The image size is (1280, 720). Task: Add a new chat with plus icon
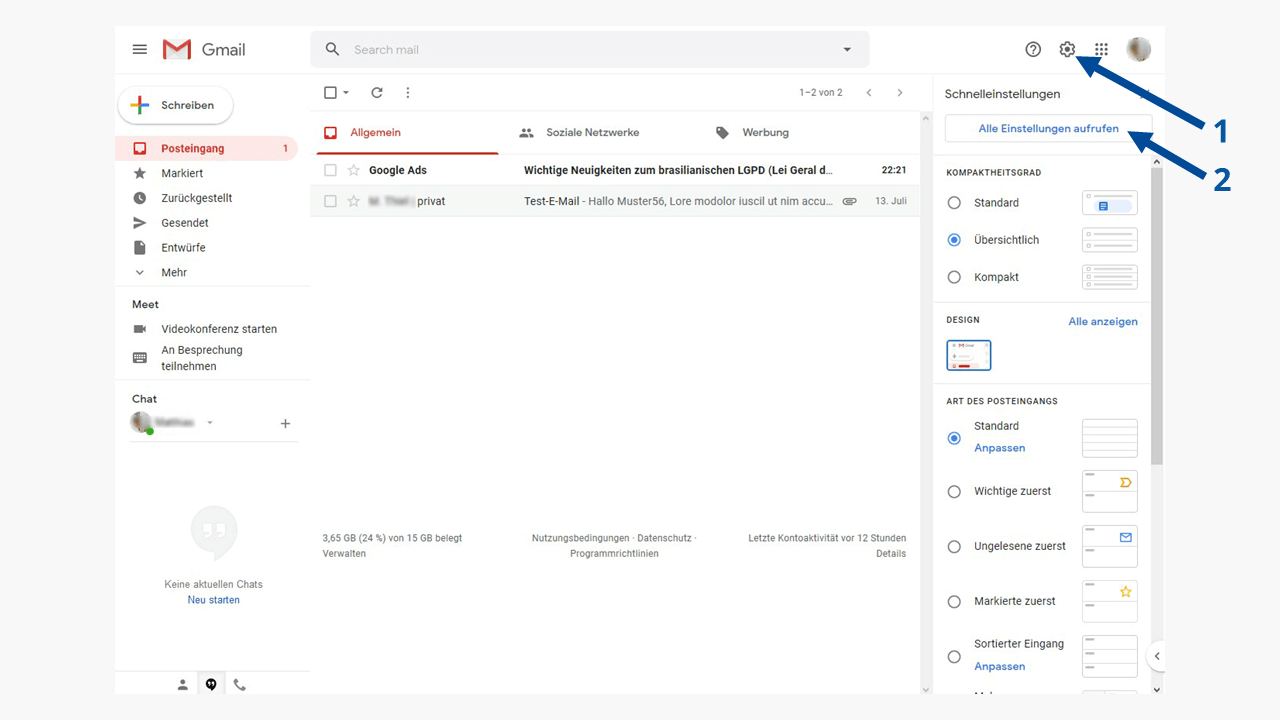(x=285, y=423)
